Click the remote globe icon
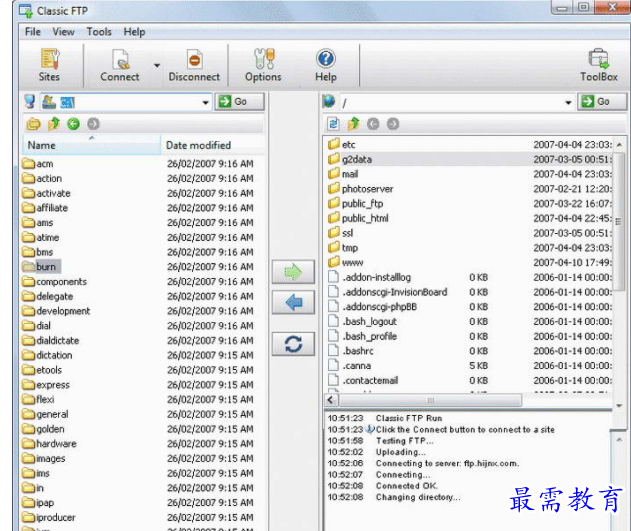 click(x=329, y=101)
